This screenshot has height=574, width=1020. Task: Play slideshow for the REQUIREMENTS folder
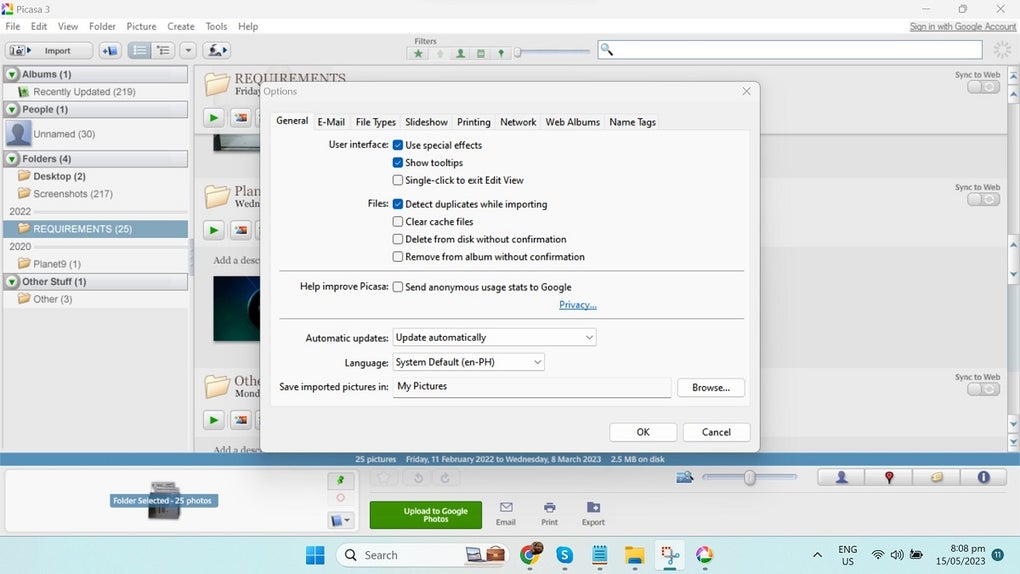click(x=213, y=118)
